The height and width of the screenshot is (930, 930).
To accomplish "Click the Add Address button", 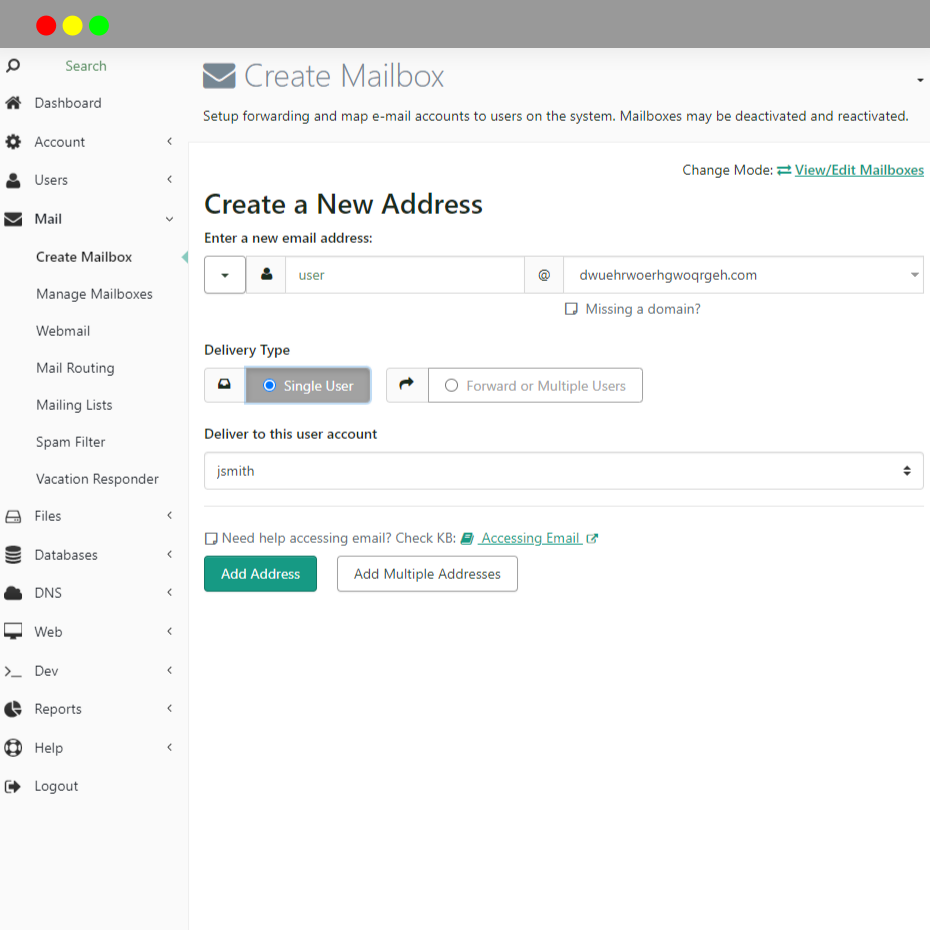I will pyautogui.click(x=260, y=574).
